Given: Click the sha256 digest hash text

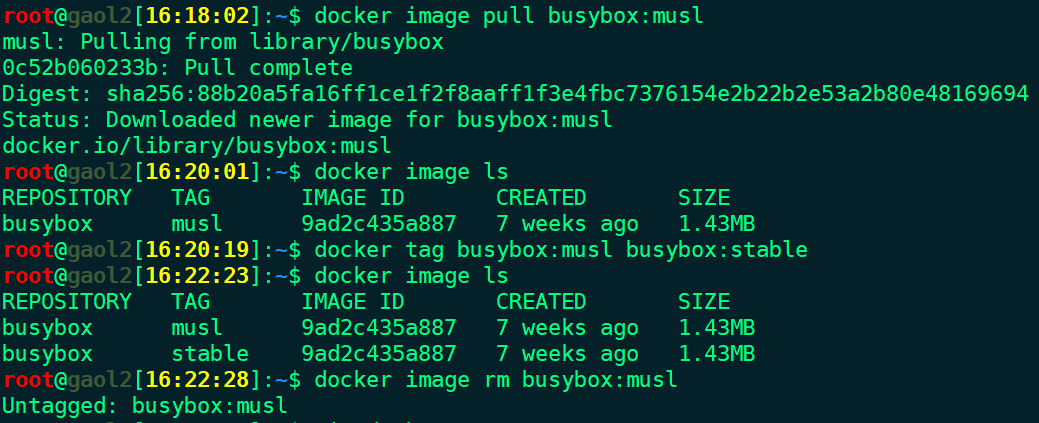Looking at the screenshot, I should tap(568, 94).
